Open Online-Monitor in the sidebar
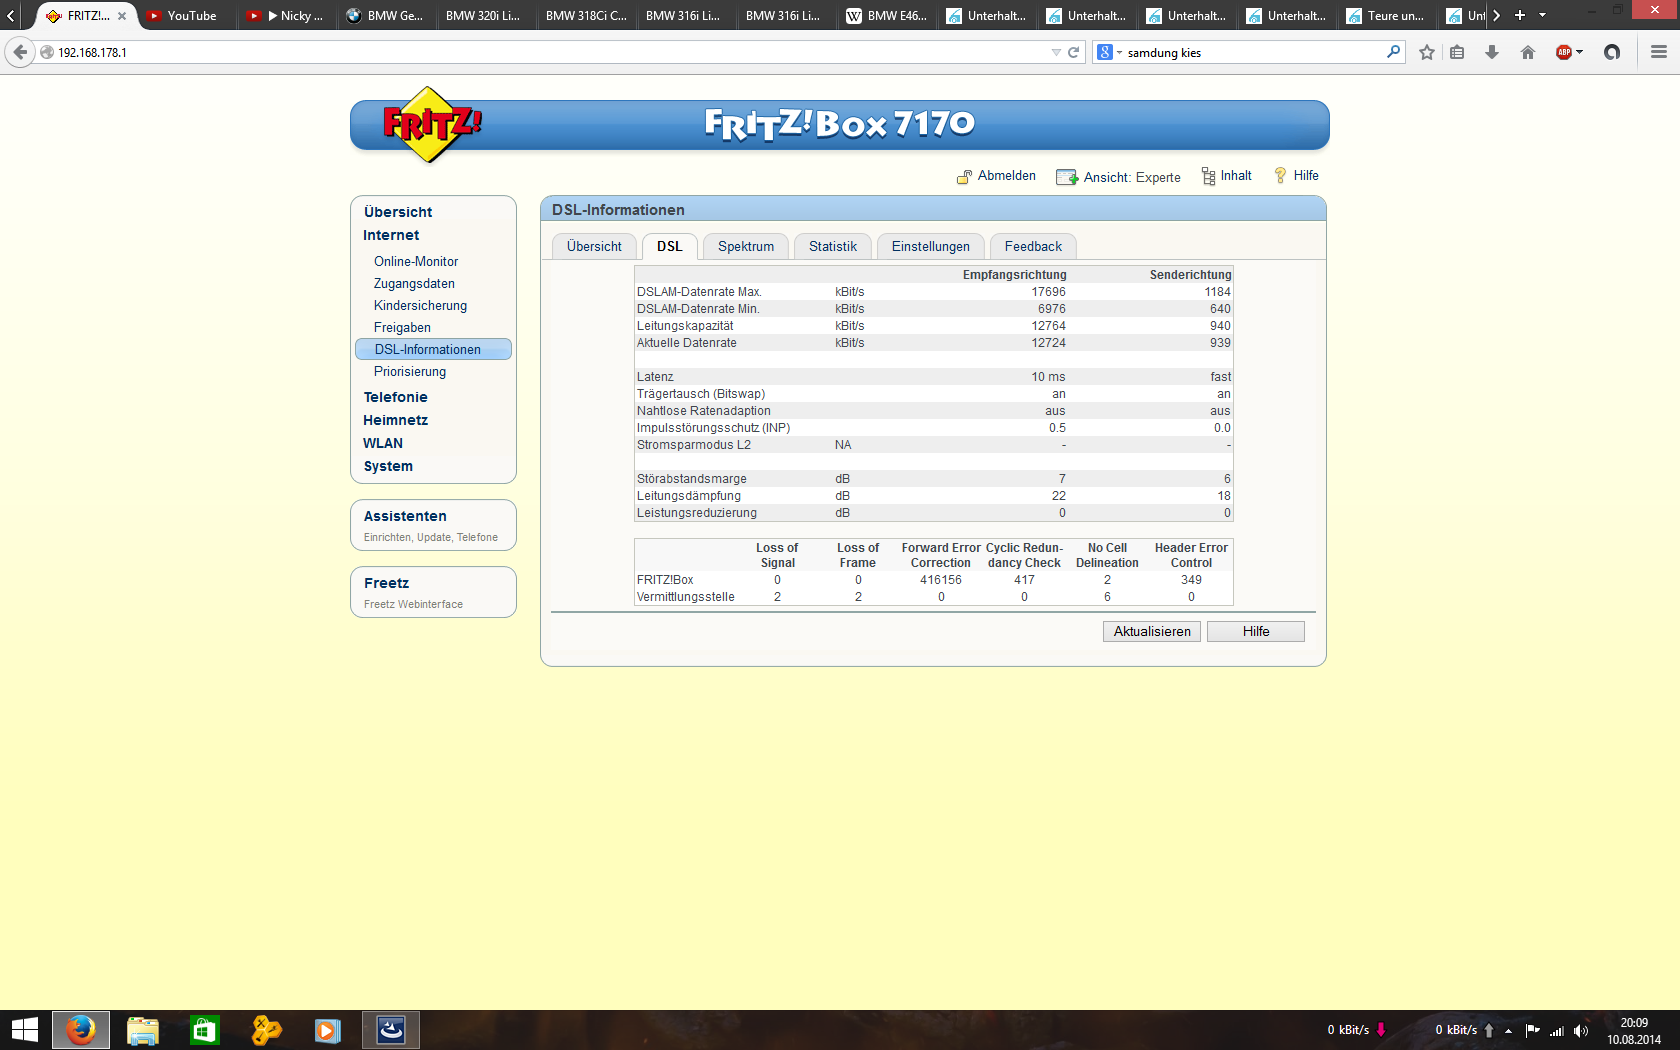This screenshot has height=1050, width=1680. pos(416,261)
